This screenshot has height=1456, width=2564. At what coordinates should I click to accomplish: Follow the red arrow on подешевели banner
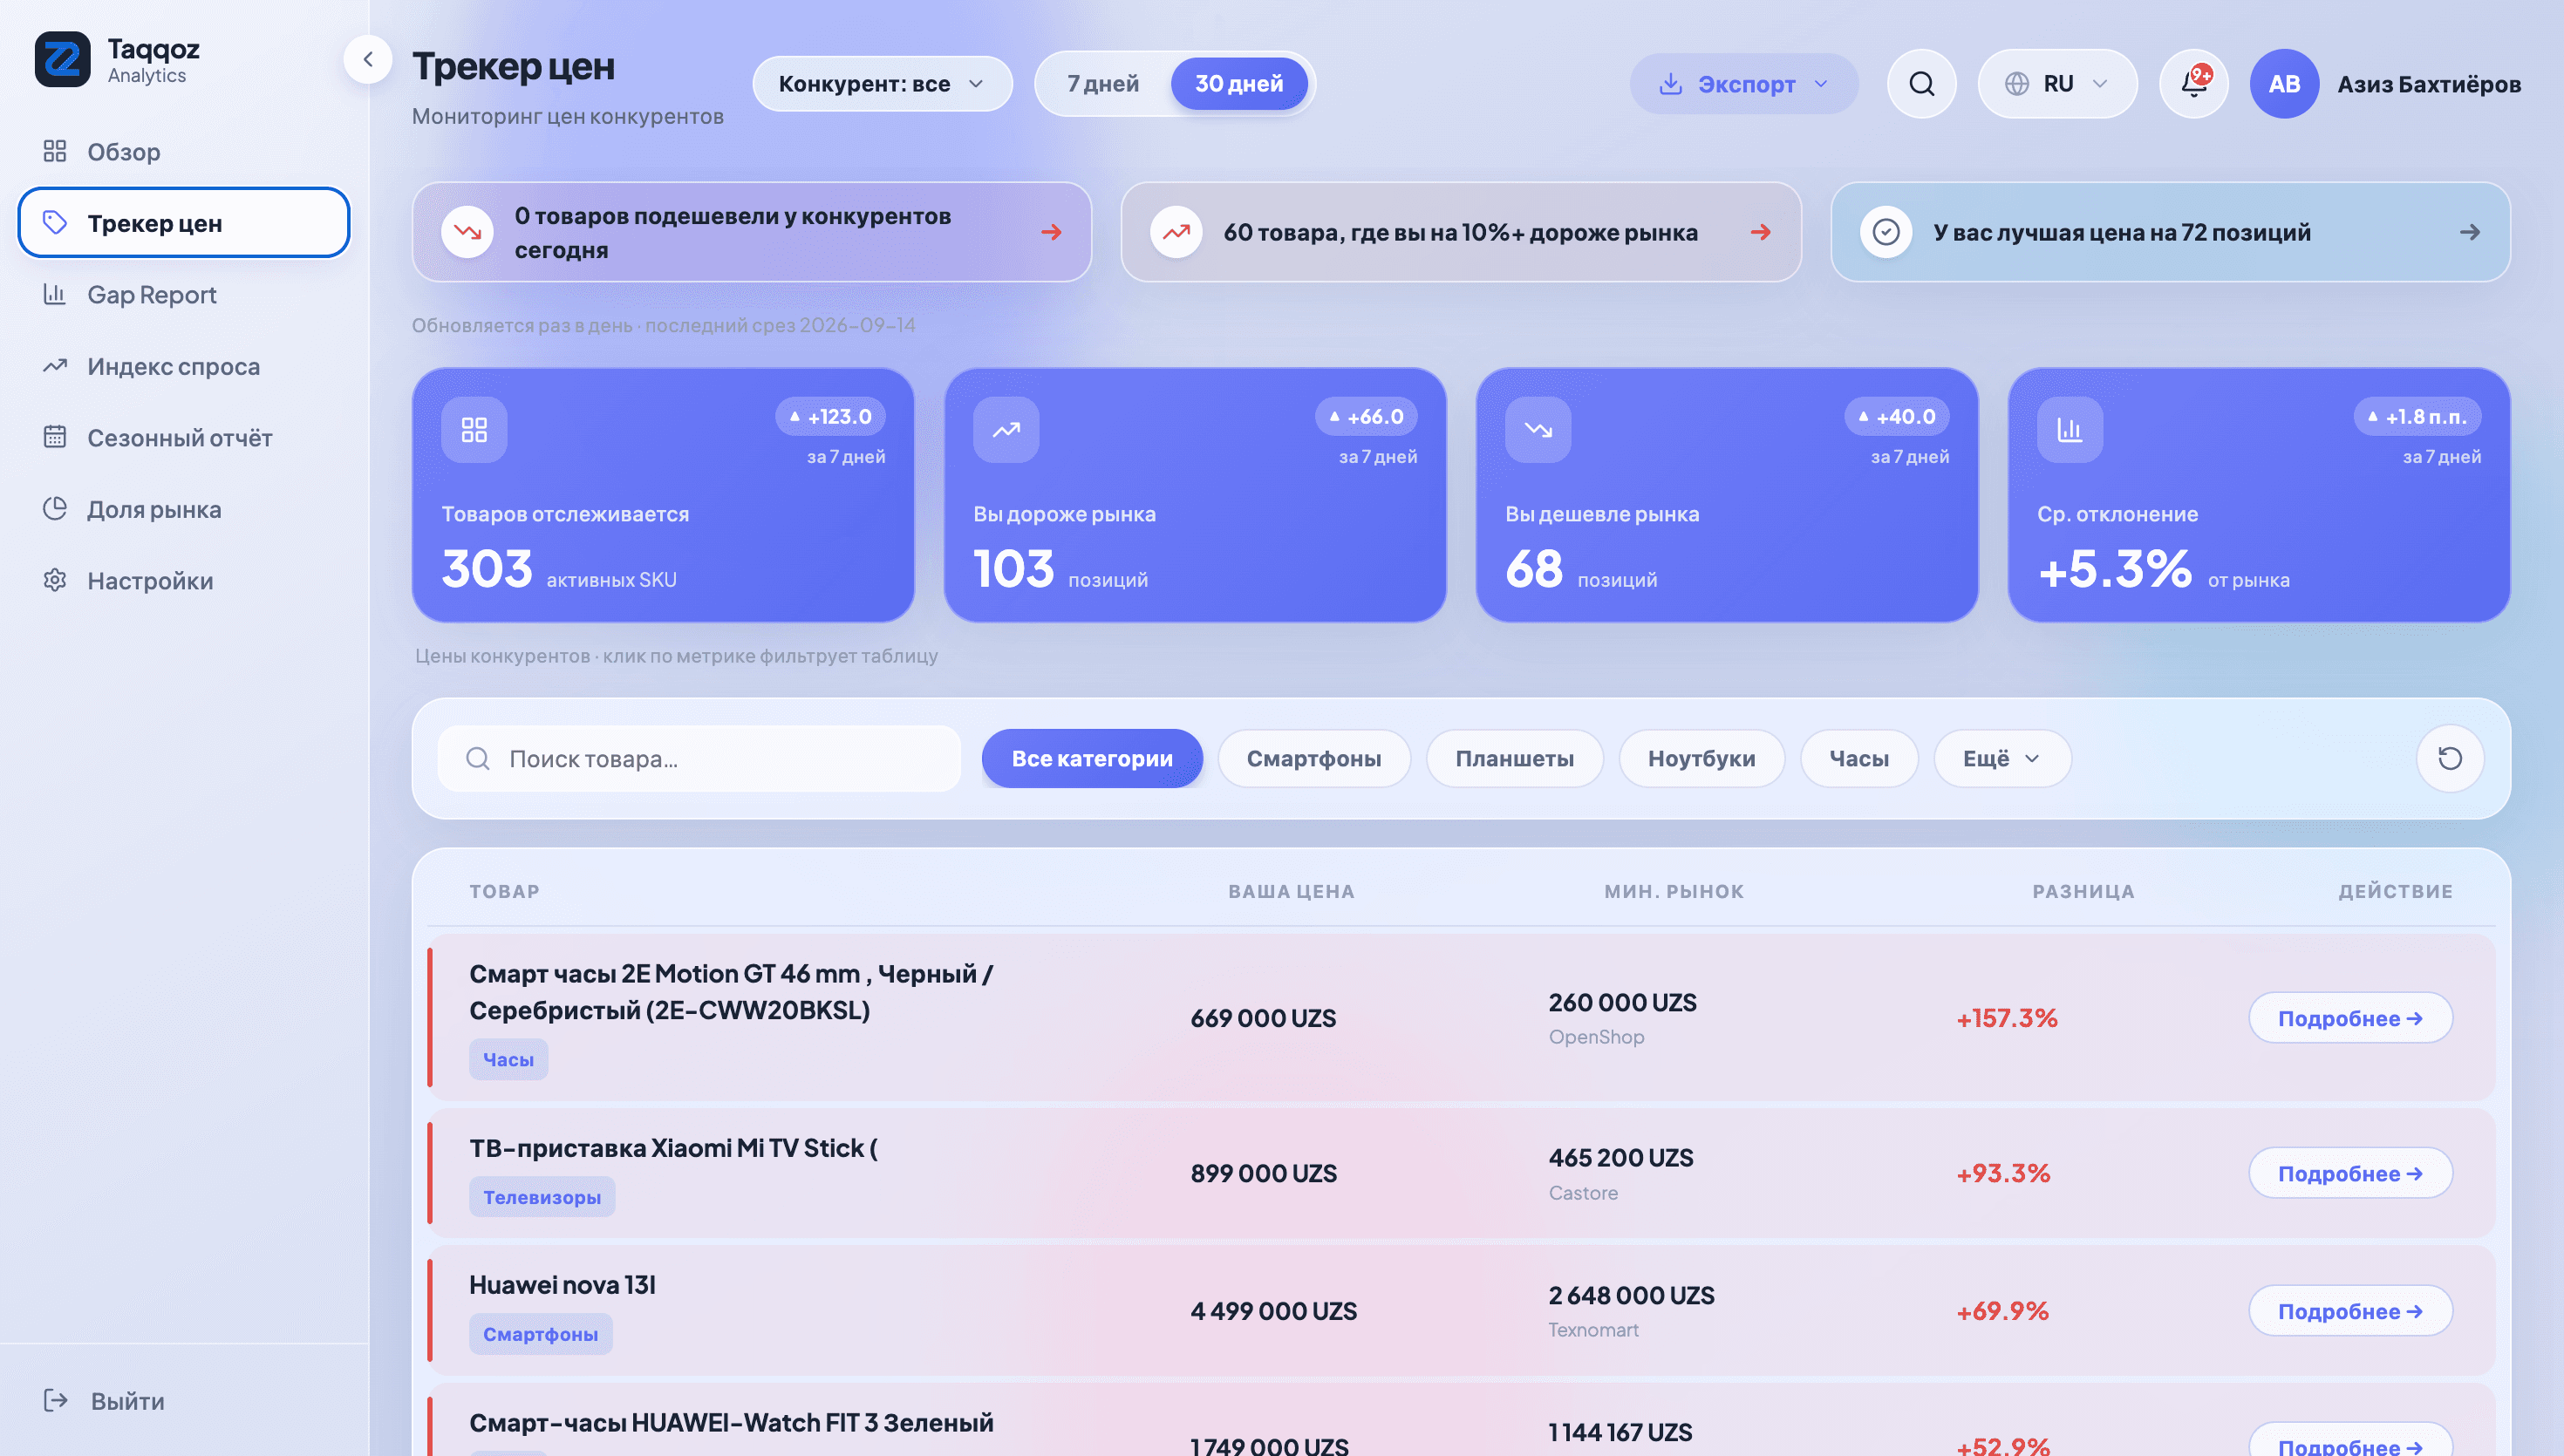coord(1051,232)
